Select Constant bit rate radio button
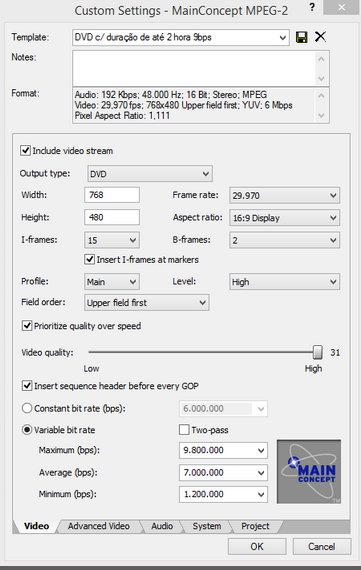The width and height of the screenshot is (361, 570). (27, 408)
